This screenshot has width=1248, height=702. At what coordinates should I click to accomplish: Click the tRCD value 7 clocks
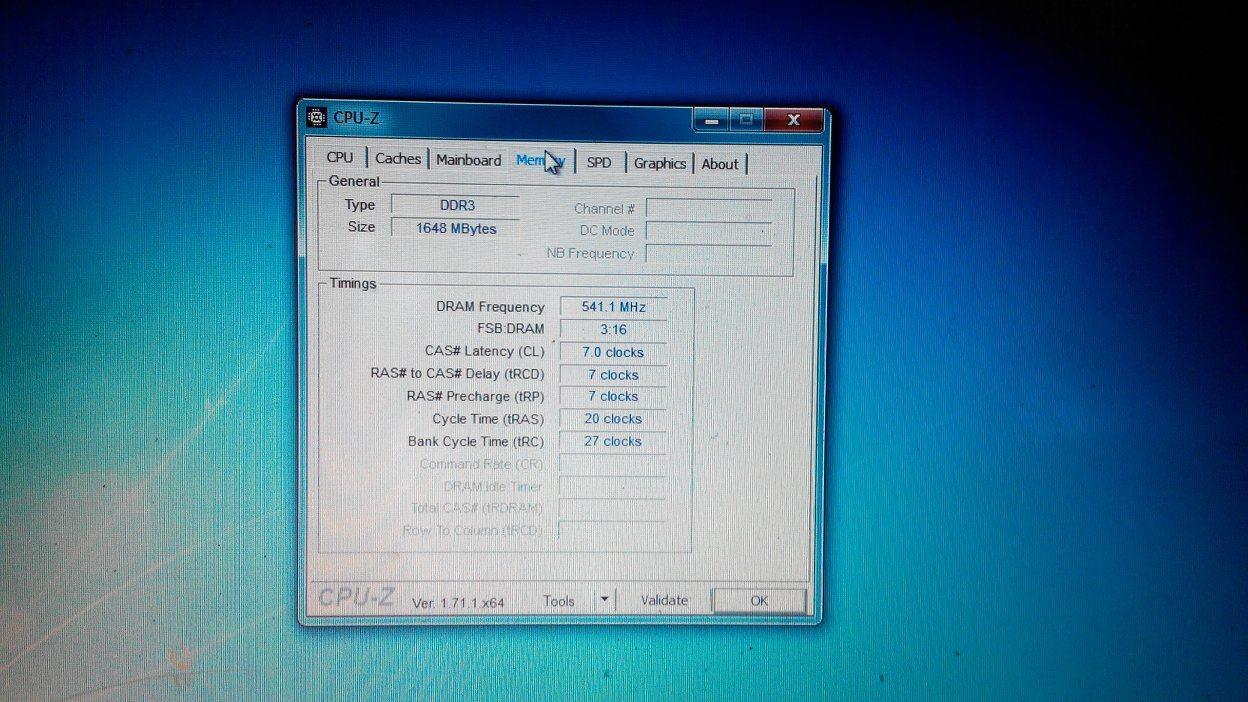(613, 374)
